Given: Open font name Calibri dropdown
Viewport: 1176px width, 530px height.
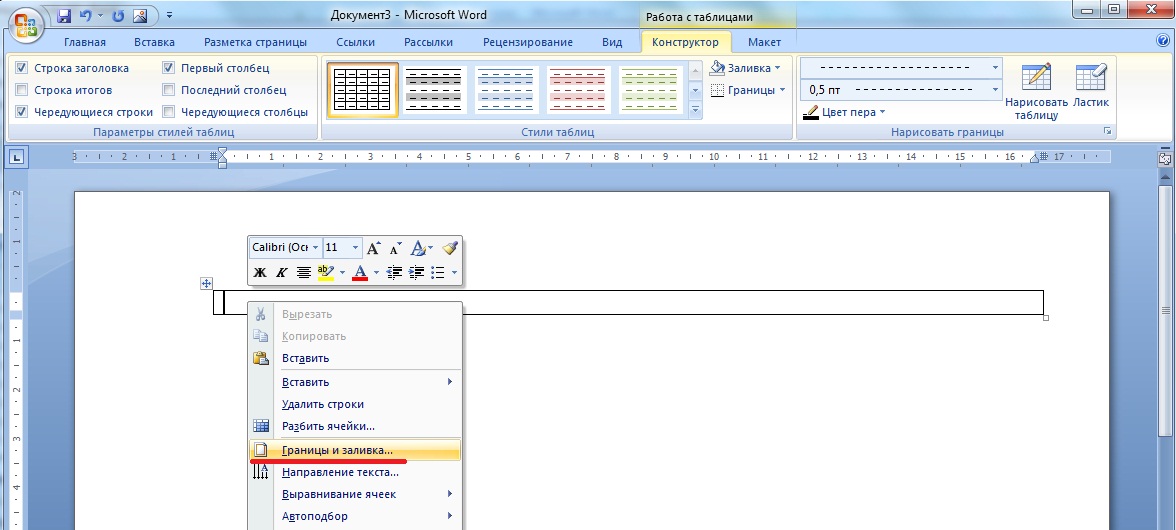Looking at the screenshot, I should 316,247.
